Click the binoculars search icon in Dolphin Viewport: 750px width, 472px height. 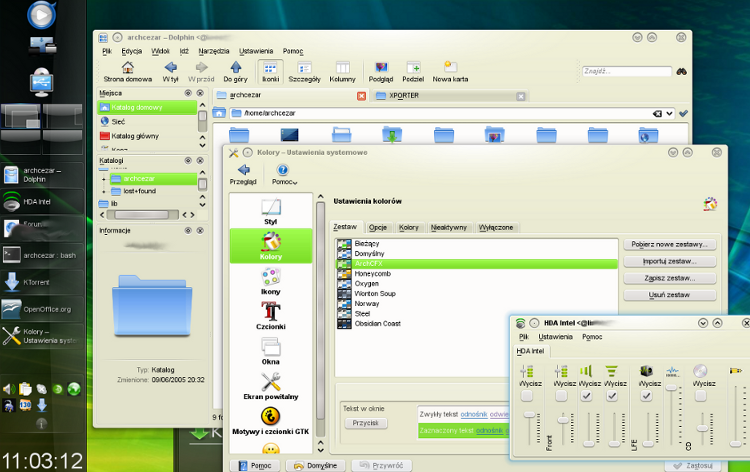coord(682,71)
